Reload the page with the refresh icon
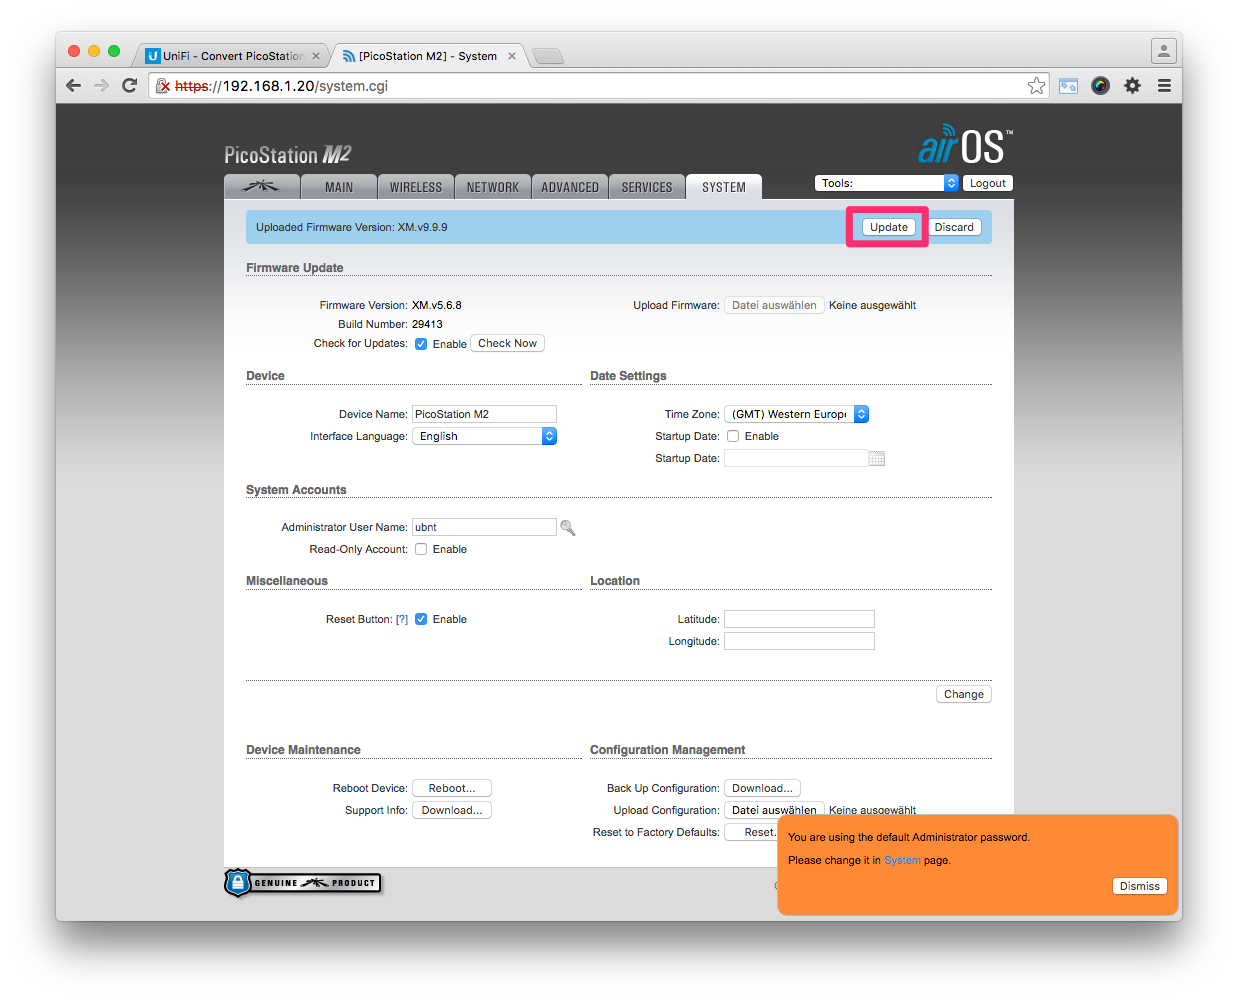Viewport: 1238px width, 1001px height. [129, 86]
